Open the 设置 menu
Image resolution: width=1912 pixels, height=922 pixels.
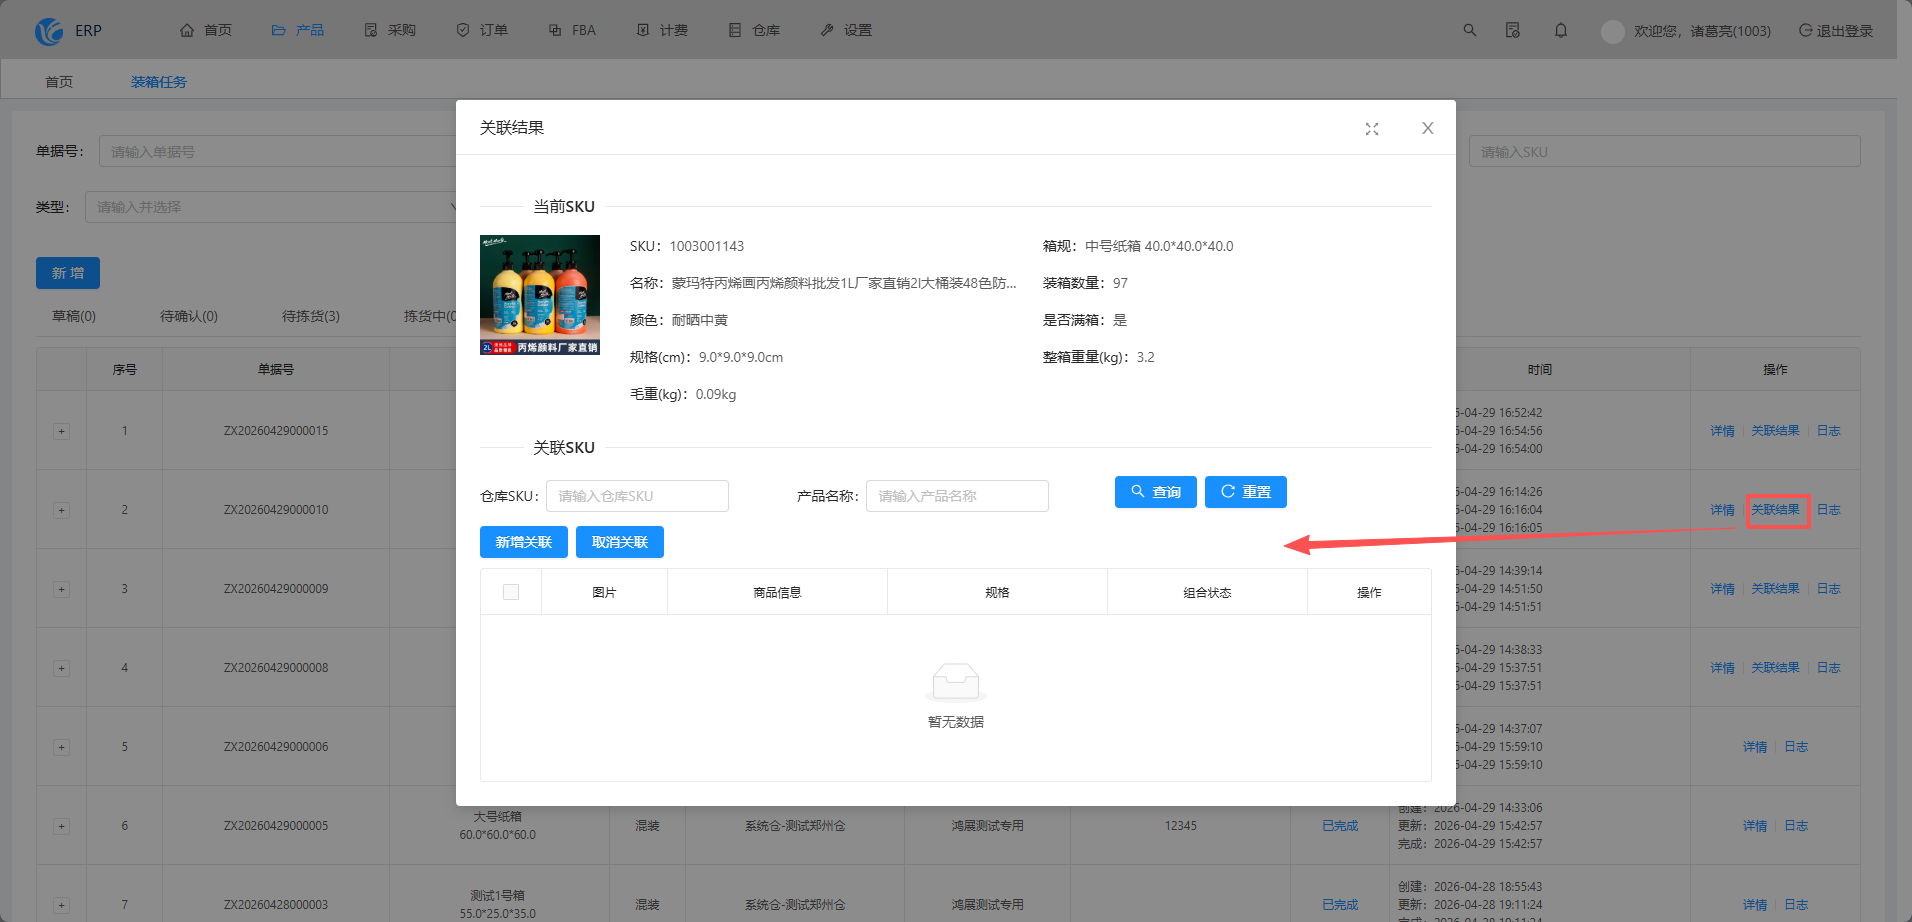846,30
